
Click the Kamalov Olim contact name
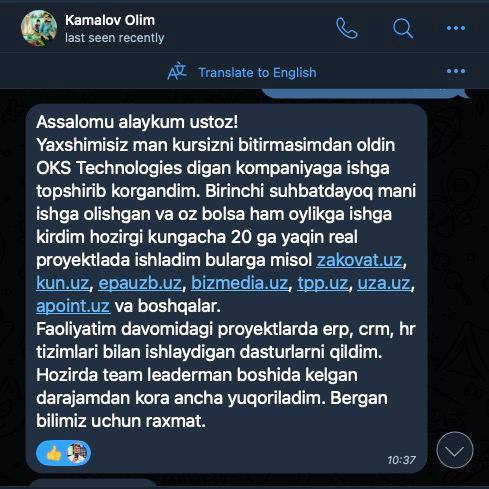point(110,20)
